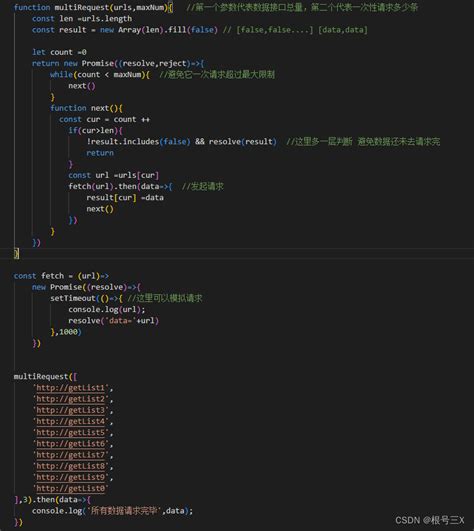Viewport: 474px width, 531px height.
Task: Open the 'http://getList4' link
Action: tap(70, 421)
